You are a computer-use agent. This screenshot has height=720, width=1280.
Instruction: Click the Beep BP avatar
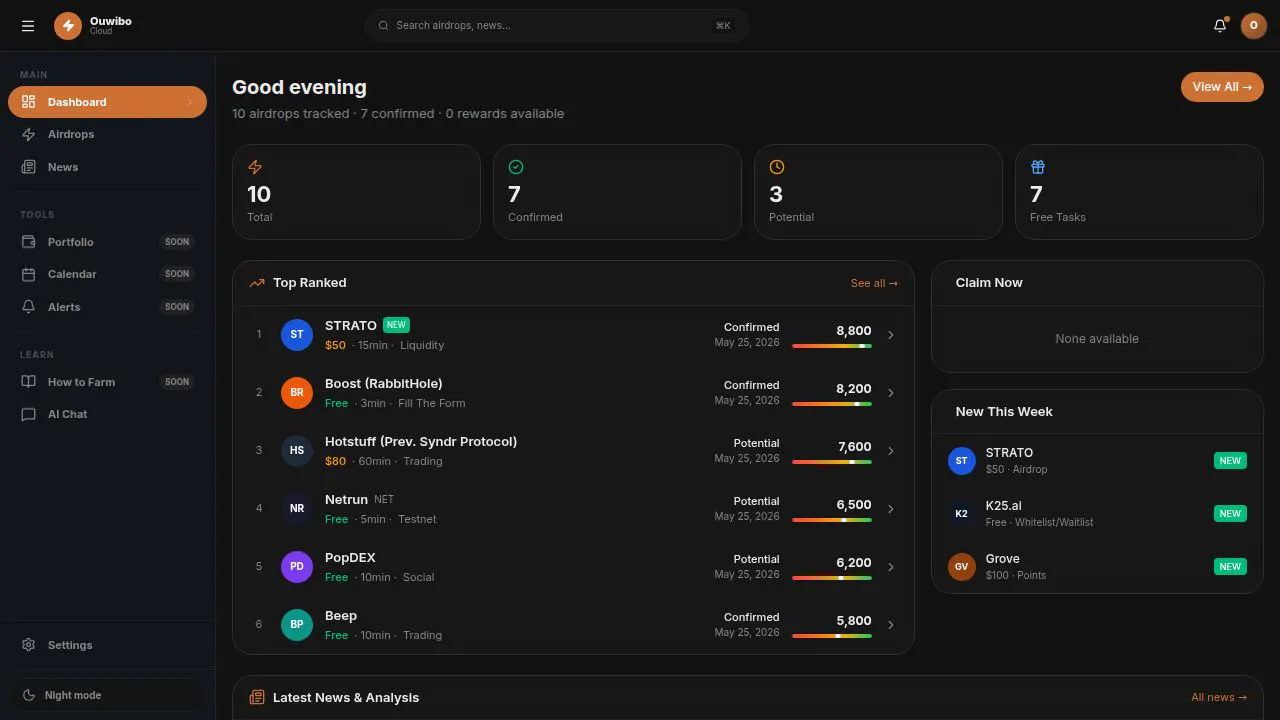coord(297,625)
